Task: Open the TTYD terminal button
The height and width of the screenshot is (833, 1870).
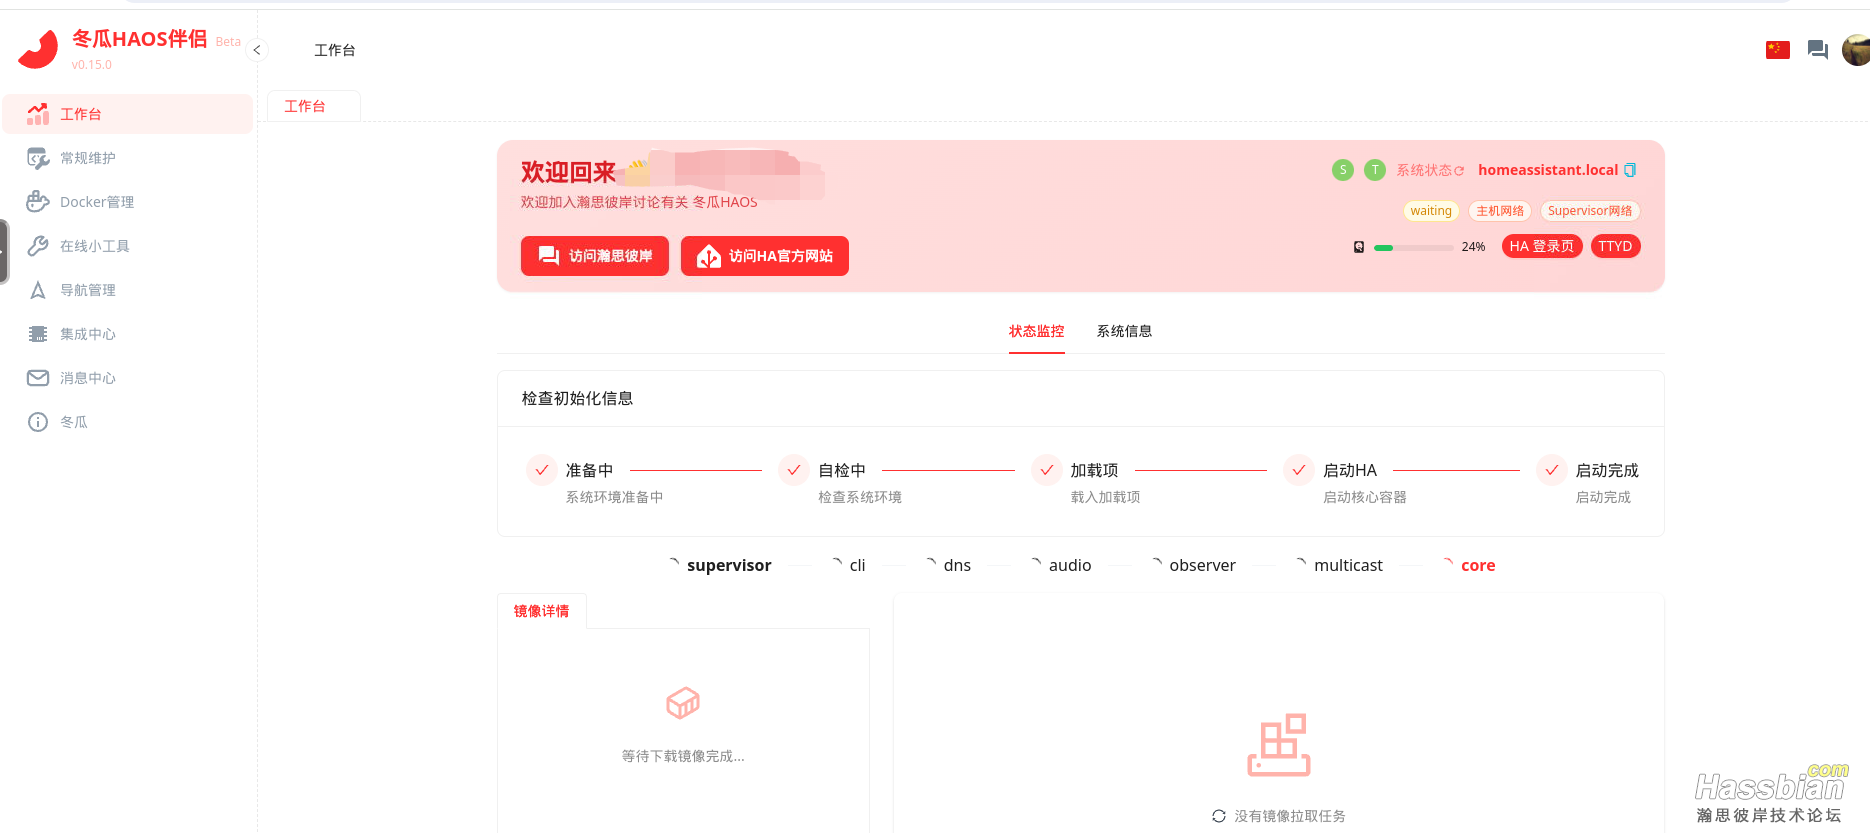Action: (1615, 246)
